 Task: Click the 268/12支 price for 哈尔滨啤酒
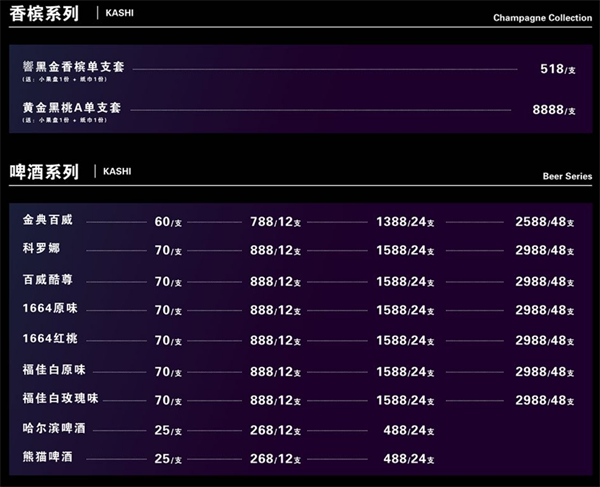click(x=276, y=430)
